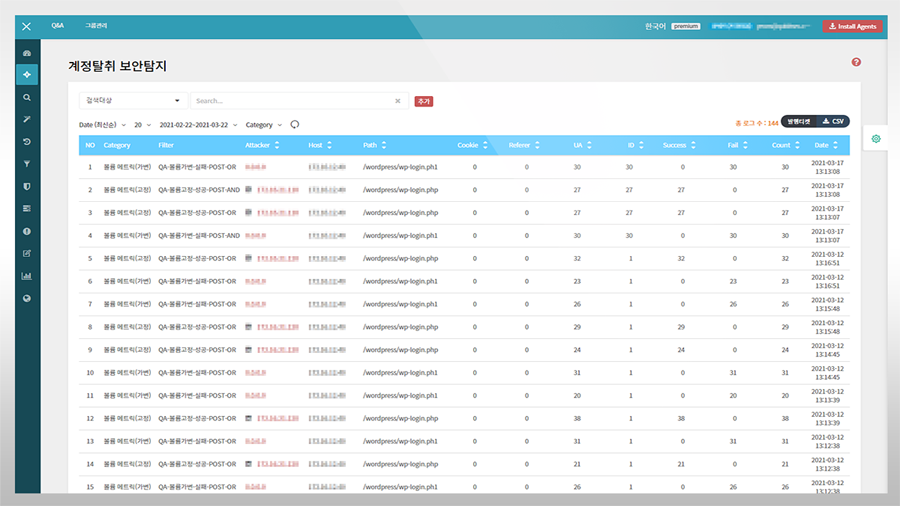This screenshot has width=900, height=506.
Task: Click the flag icon in row 2 Attacker
Action: [249, 189]
